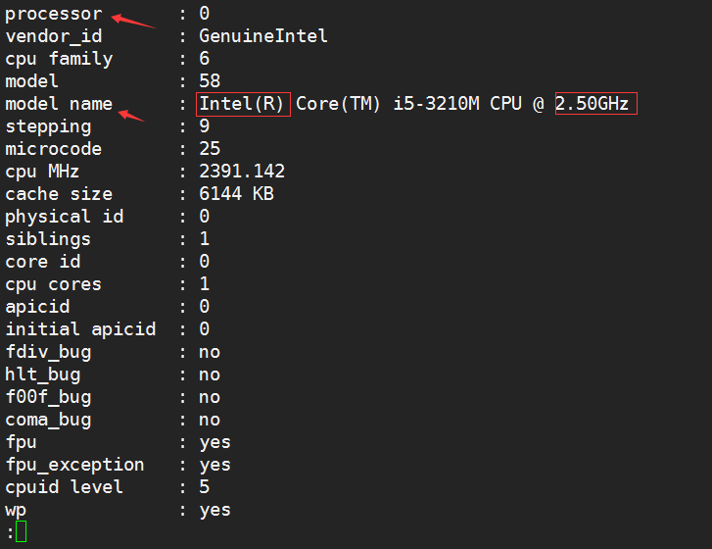Click the red arrow pointing at processor

point(134,21)
